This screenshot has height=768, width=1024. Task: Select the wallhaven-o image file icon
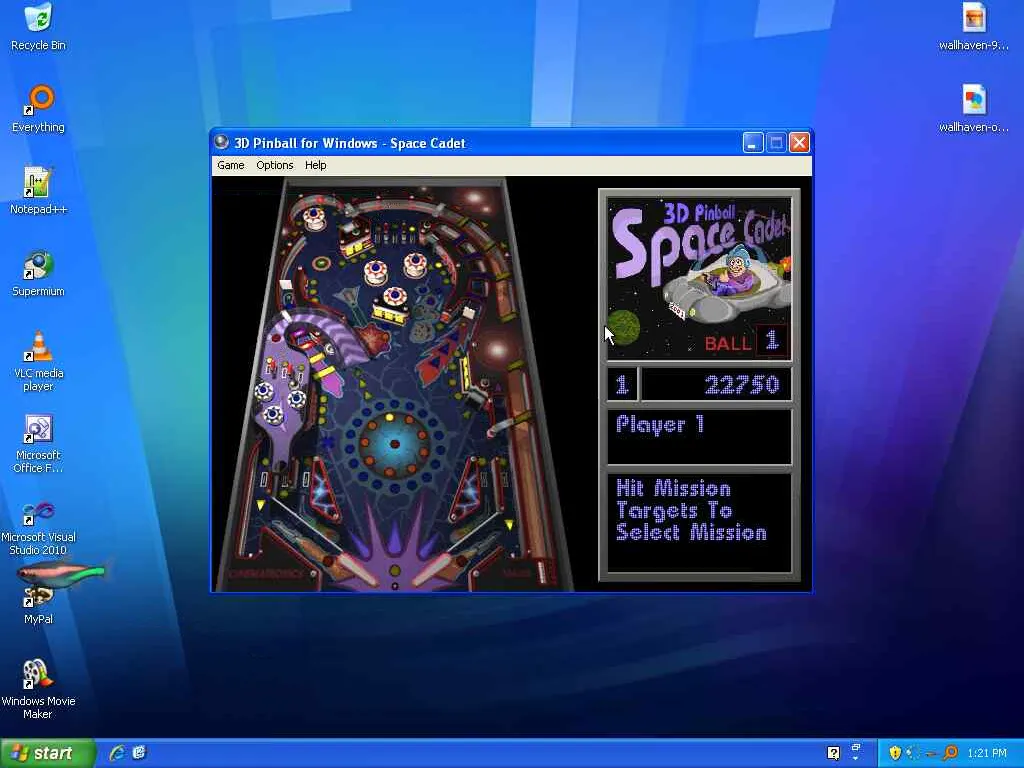[974, 108]
